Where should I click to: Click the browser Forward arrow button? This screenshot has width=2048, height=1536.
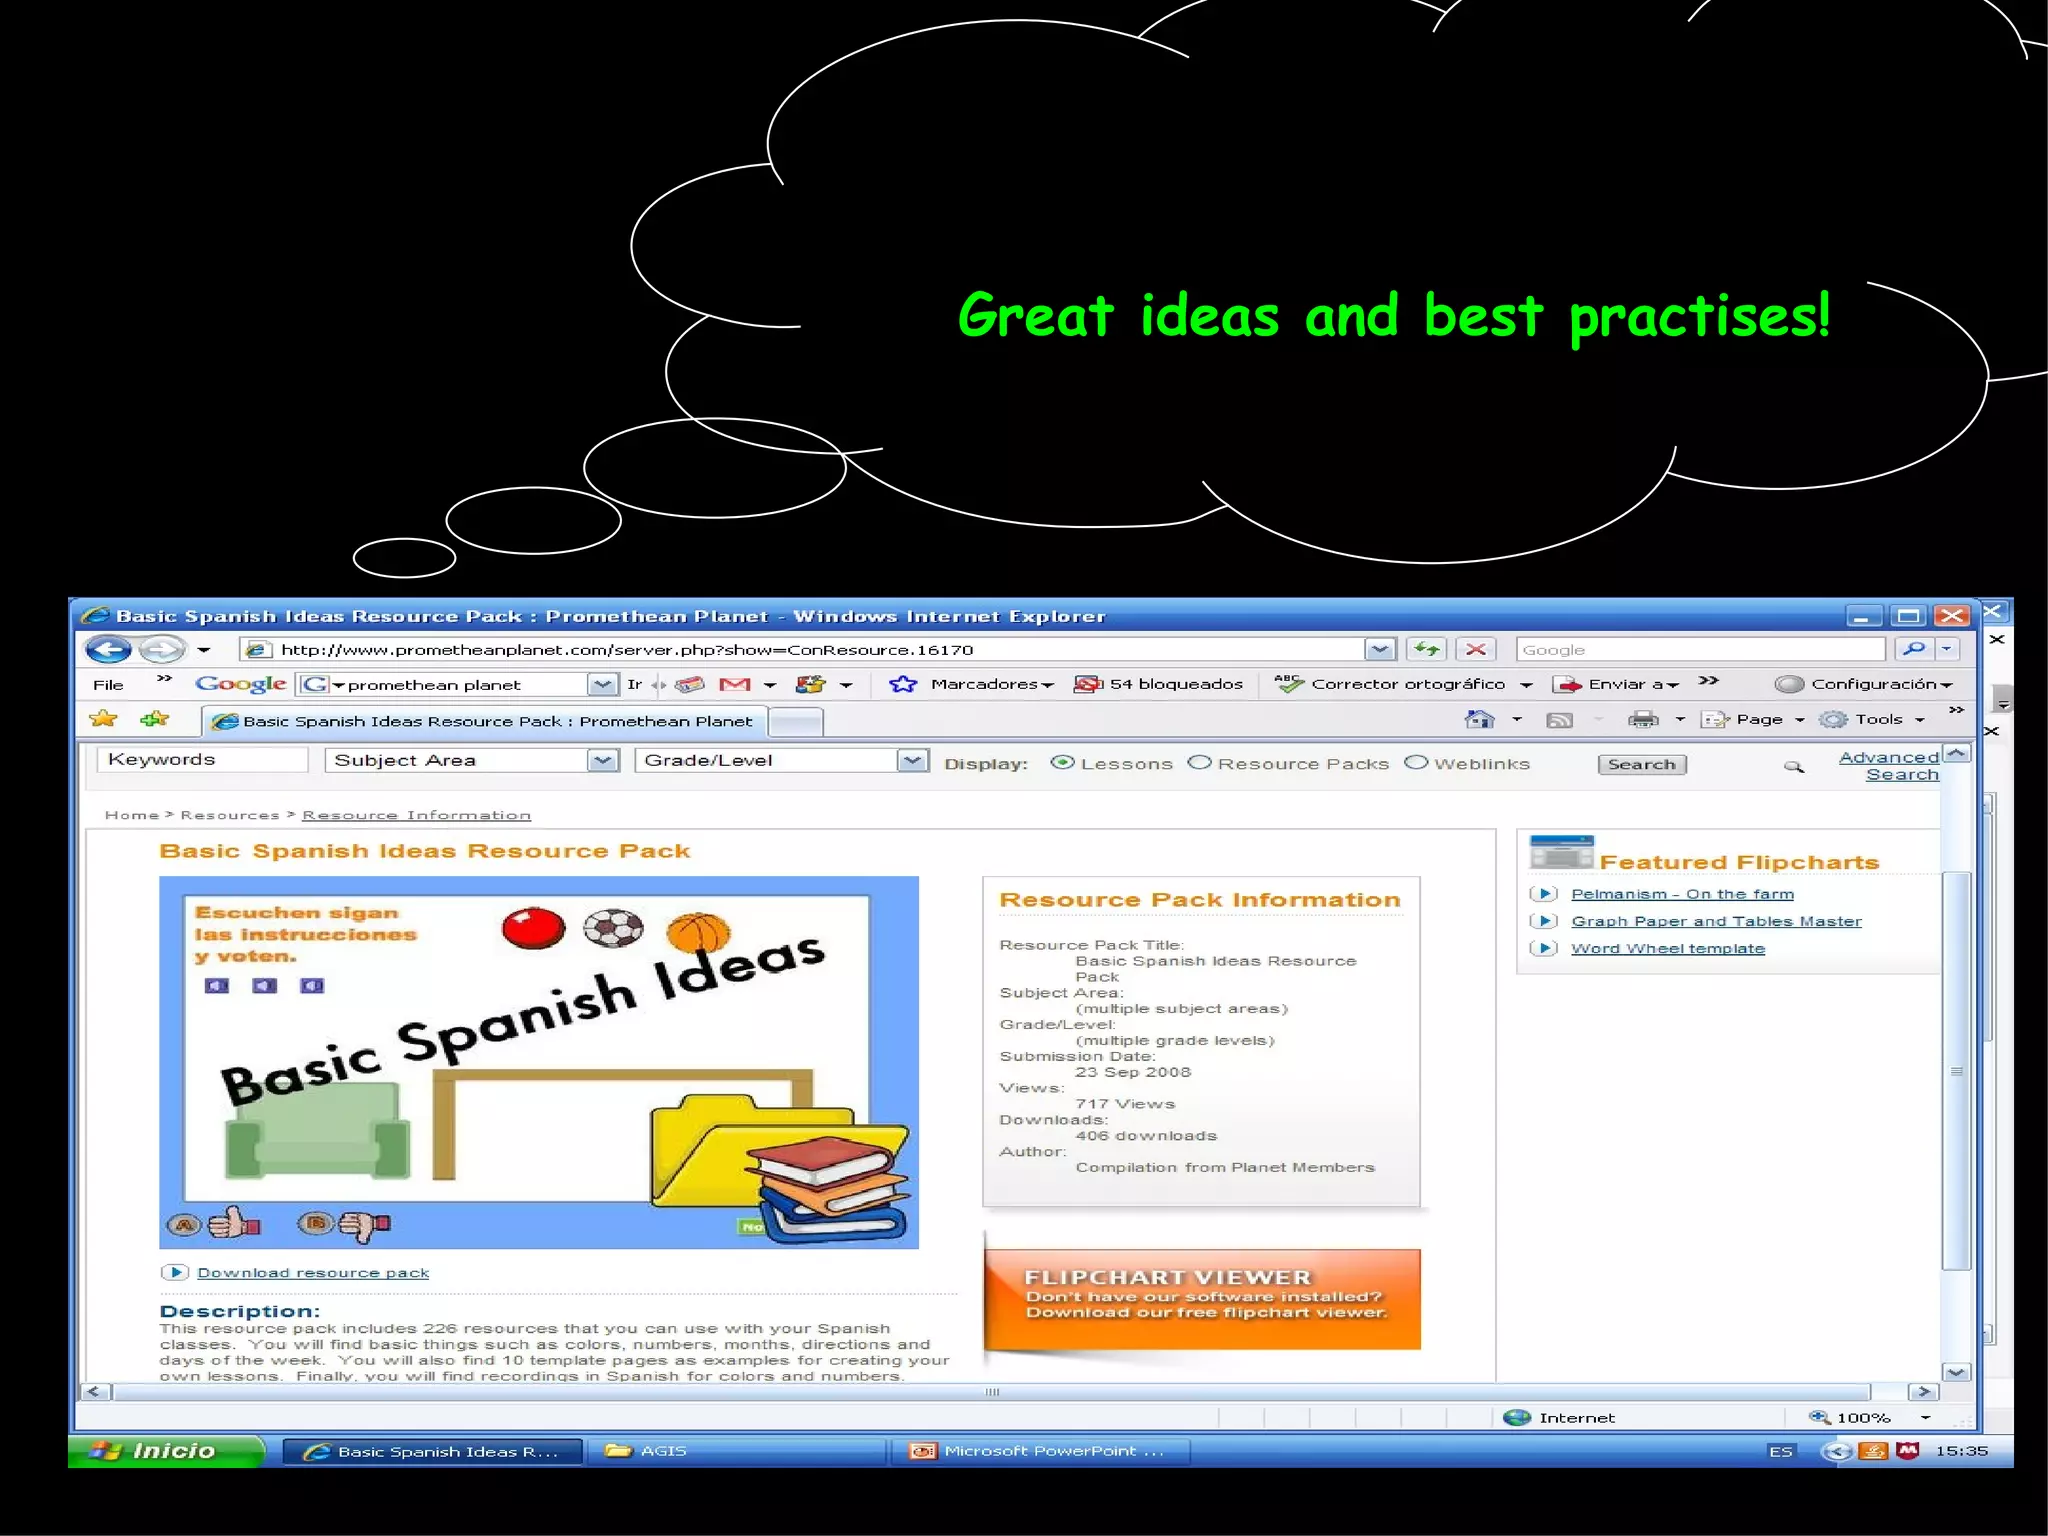pyautogui.click(x=161, y=649)
